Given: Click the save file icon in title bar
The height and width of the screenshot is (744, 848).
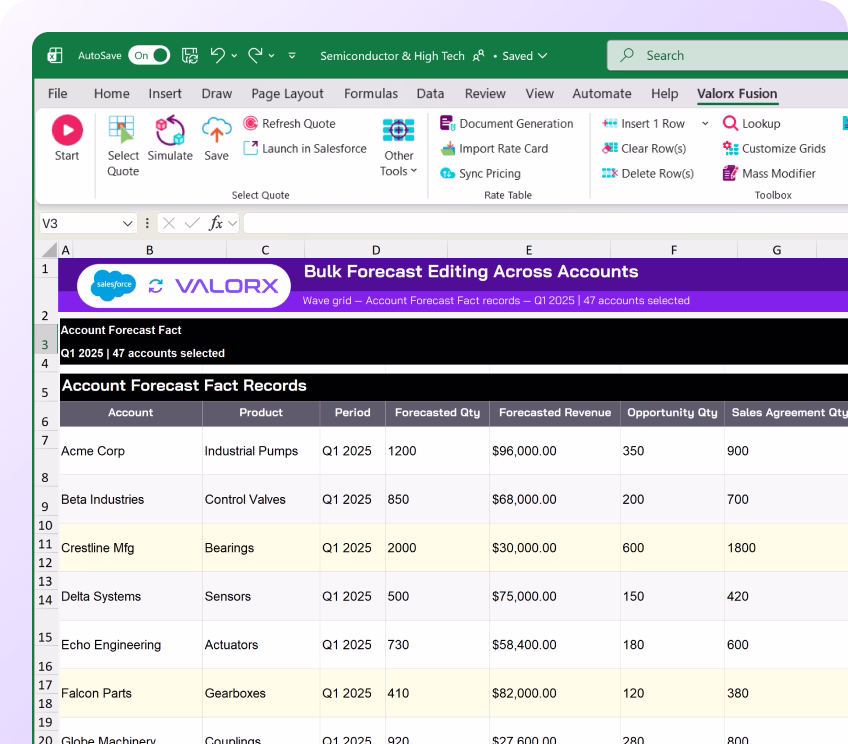Looking at the screenshot, I should tap(190, 56).
